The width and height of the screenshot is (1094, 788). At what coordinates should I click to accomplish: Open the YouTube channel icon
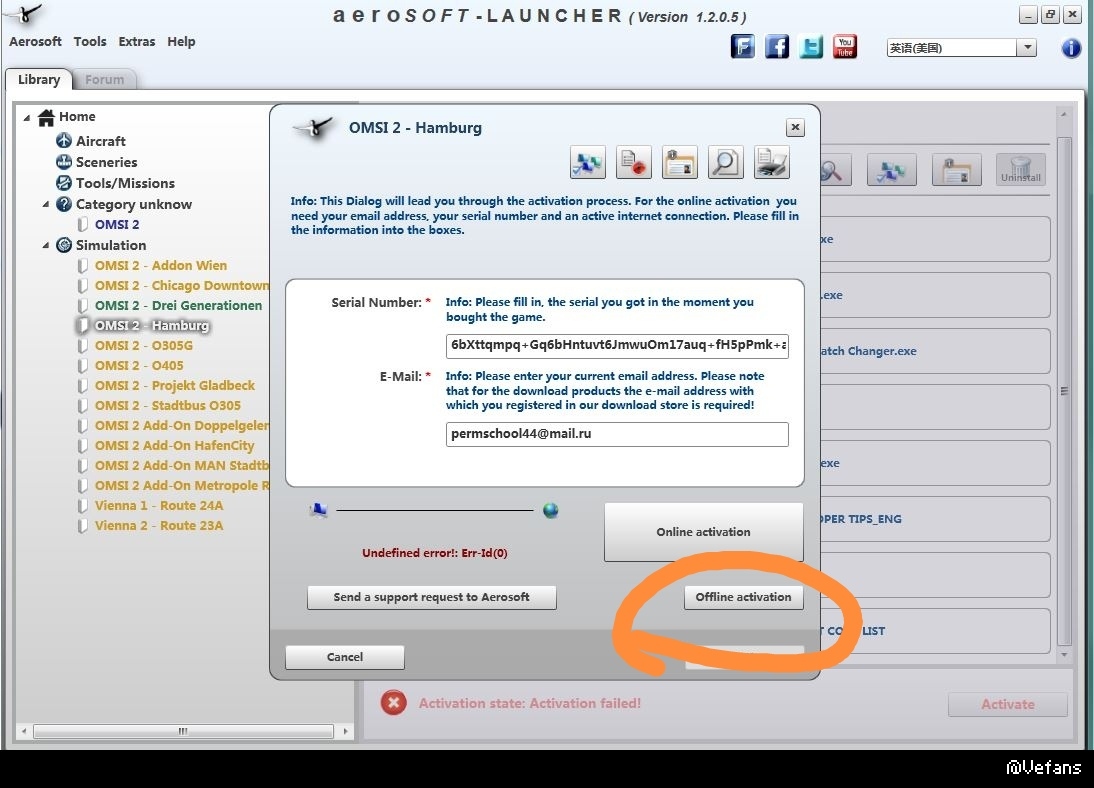(845, 47)
